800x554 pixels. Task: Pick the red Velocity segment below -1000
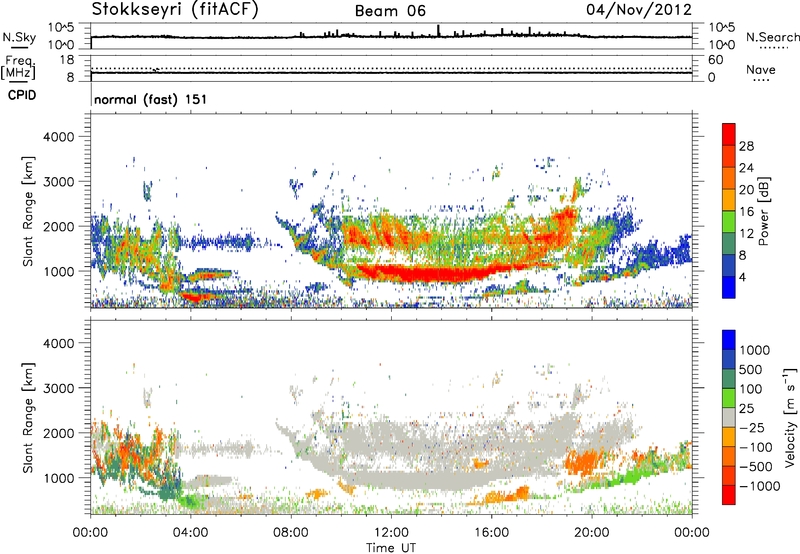(x=729, y=495)
